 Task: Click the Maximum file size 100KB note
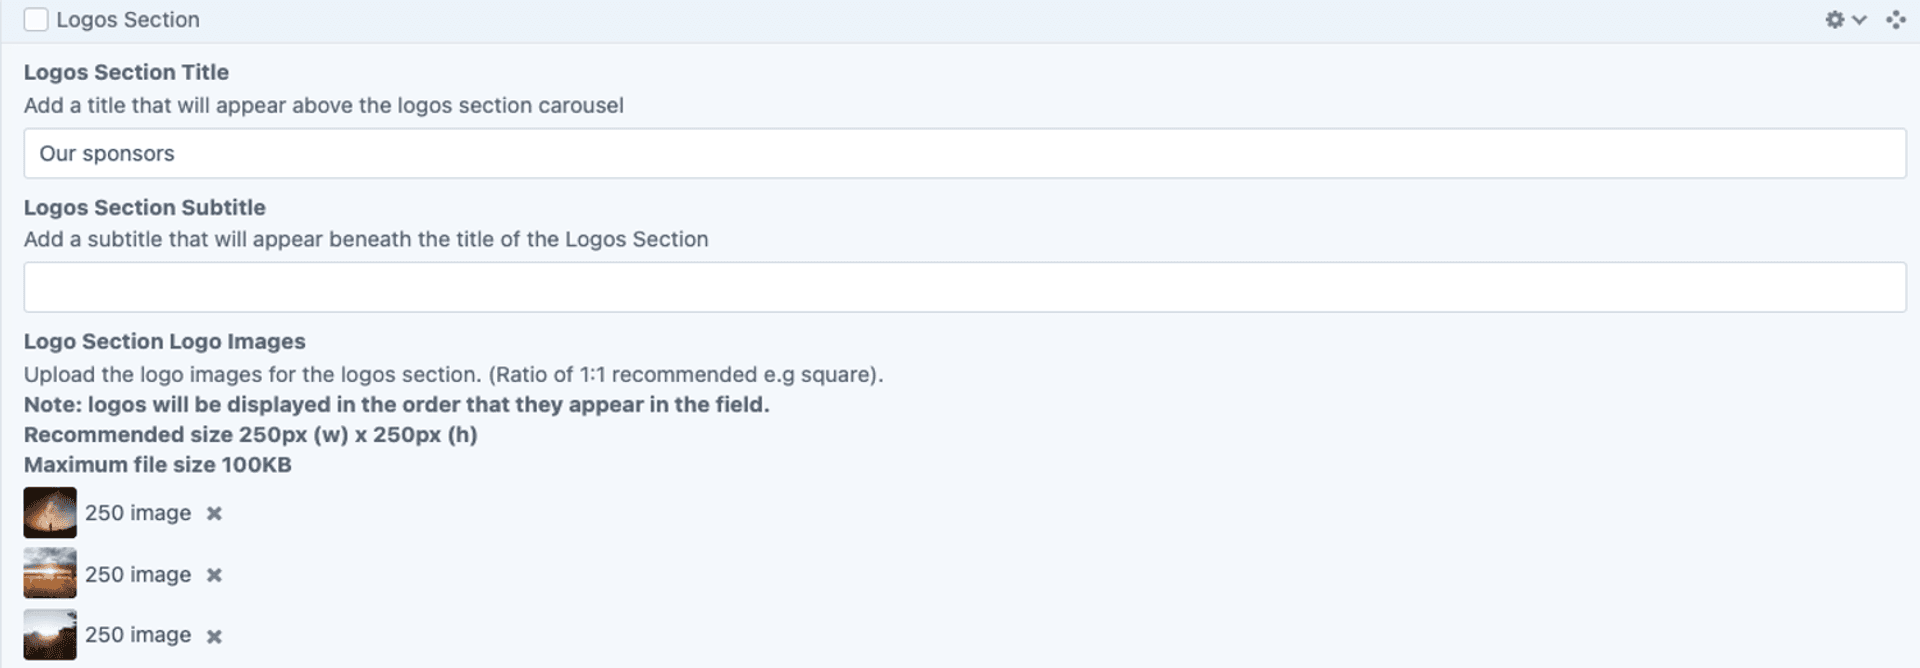[158, 465]
